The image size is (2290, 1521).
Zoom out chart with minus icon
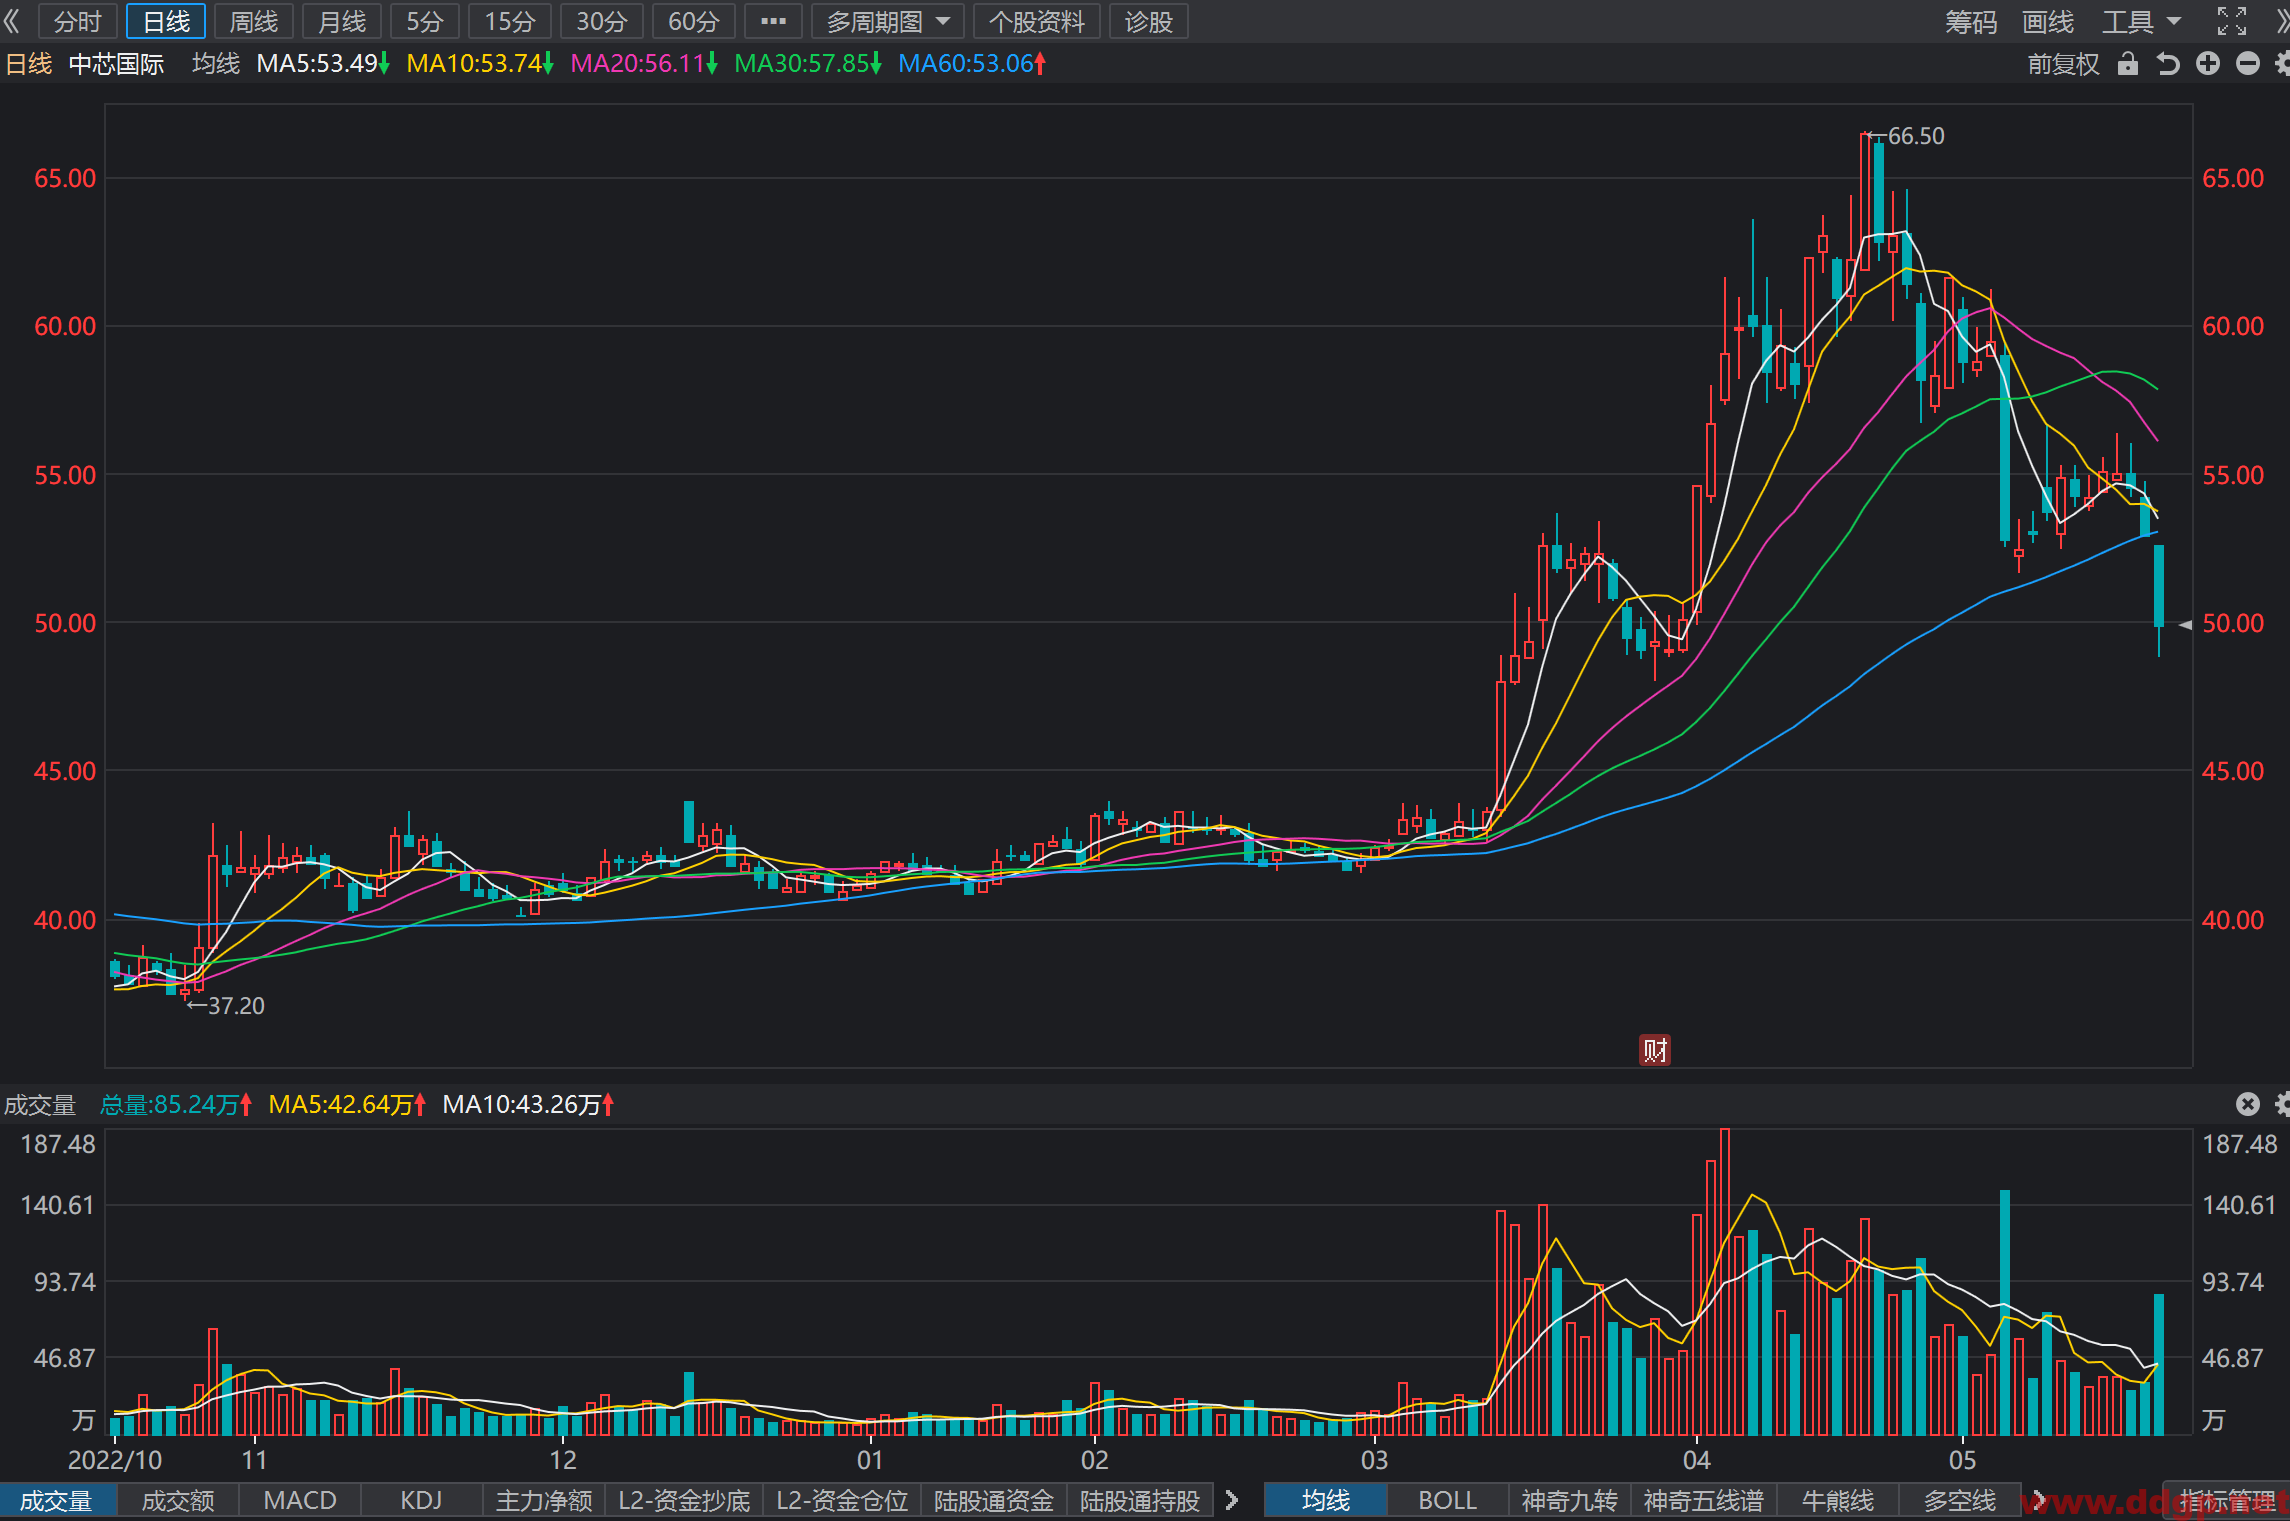point(2248,64)
